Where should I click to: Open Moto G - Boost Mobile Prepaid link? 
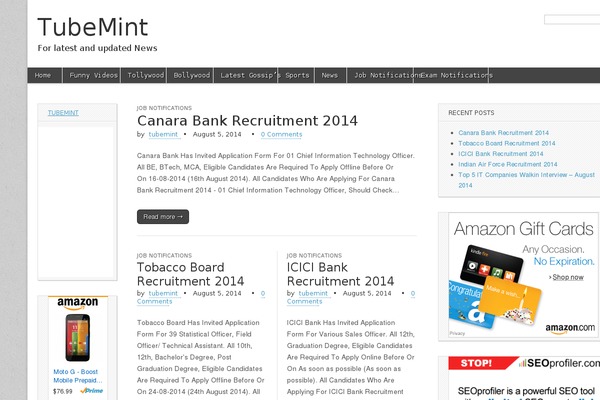78,376
